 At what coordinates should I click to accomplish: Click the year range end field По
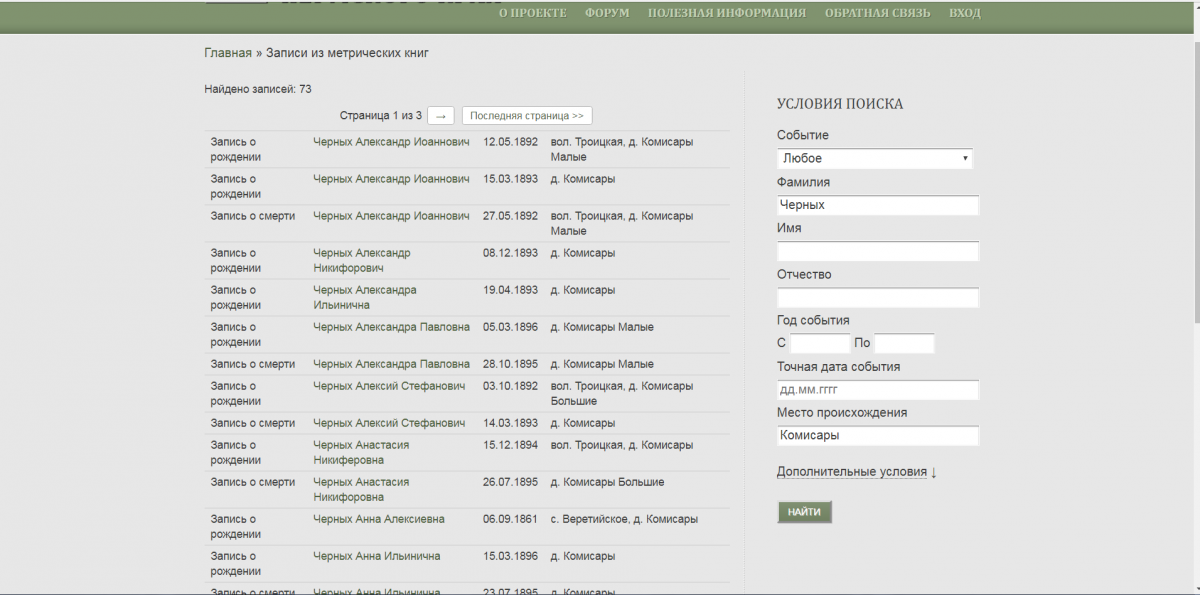click(904, 344)
